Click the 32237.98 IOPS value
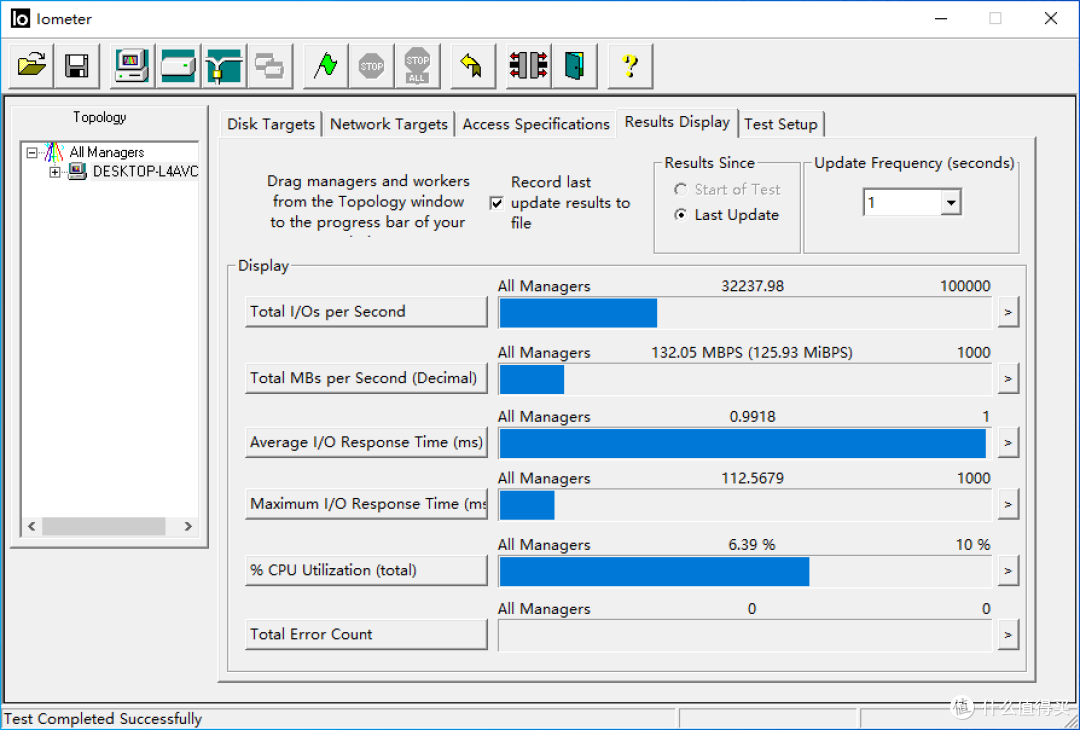1080x730 pixels. click(x=752, y=286)
